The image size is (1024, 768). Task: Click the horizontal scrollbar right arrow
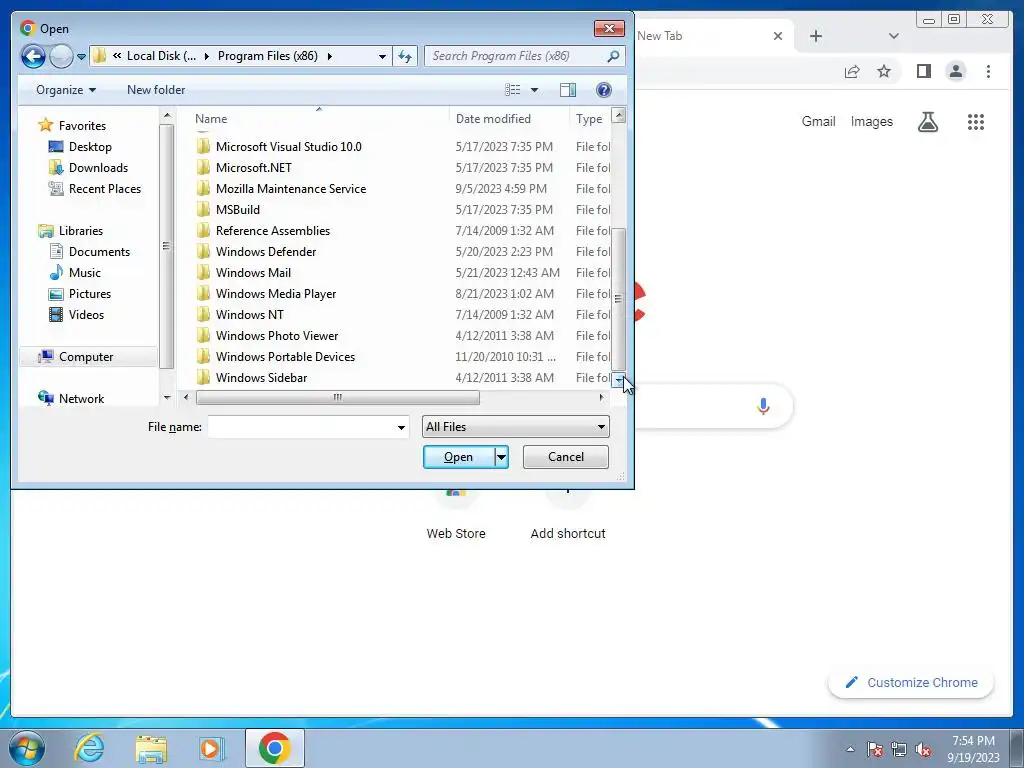coord(601,397)
